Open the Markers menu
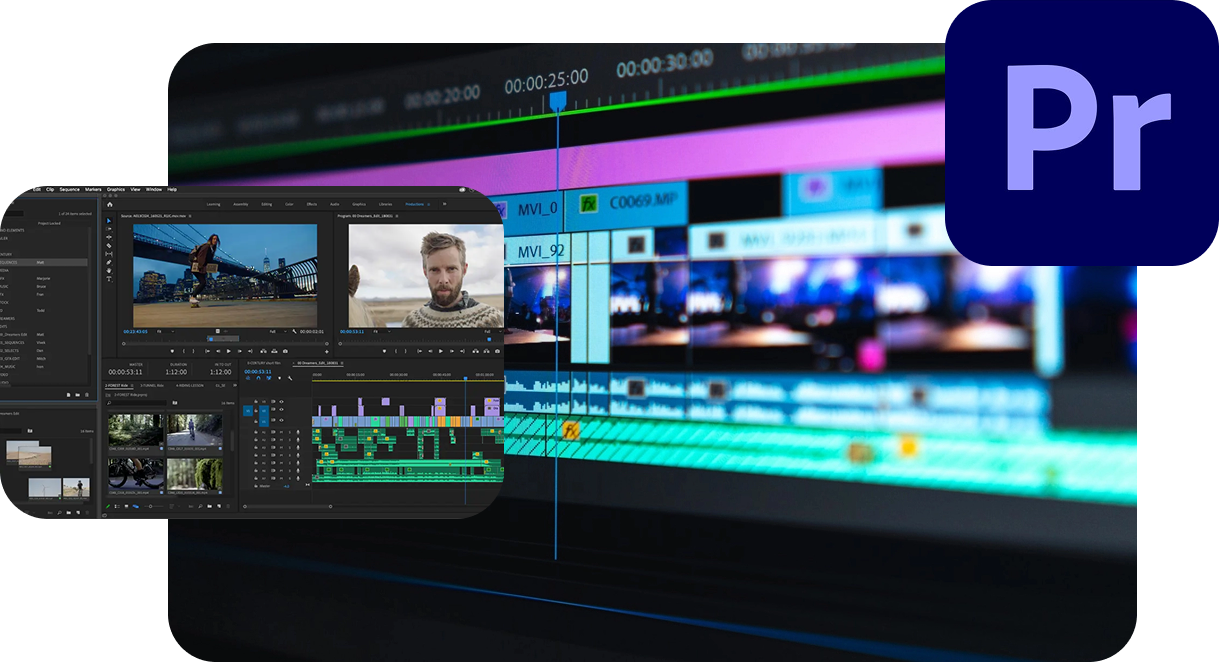The width and height of the screenshot is (1219, 662). pyautogui.click(x=93, y=189)
